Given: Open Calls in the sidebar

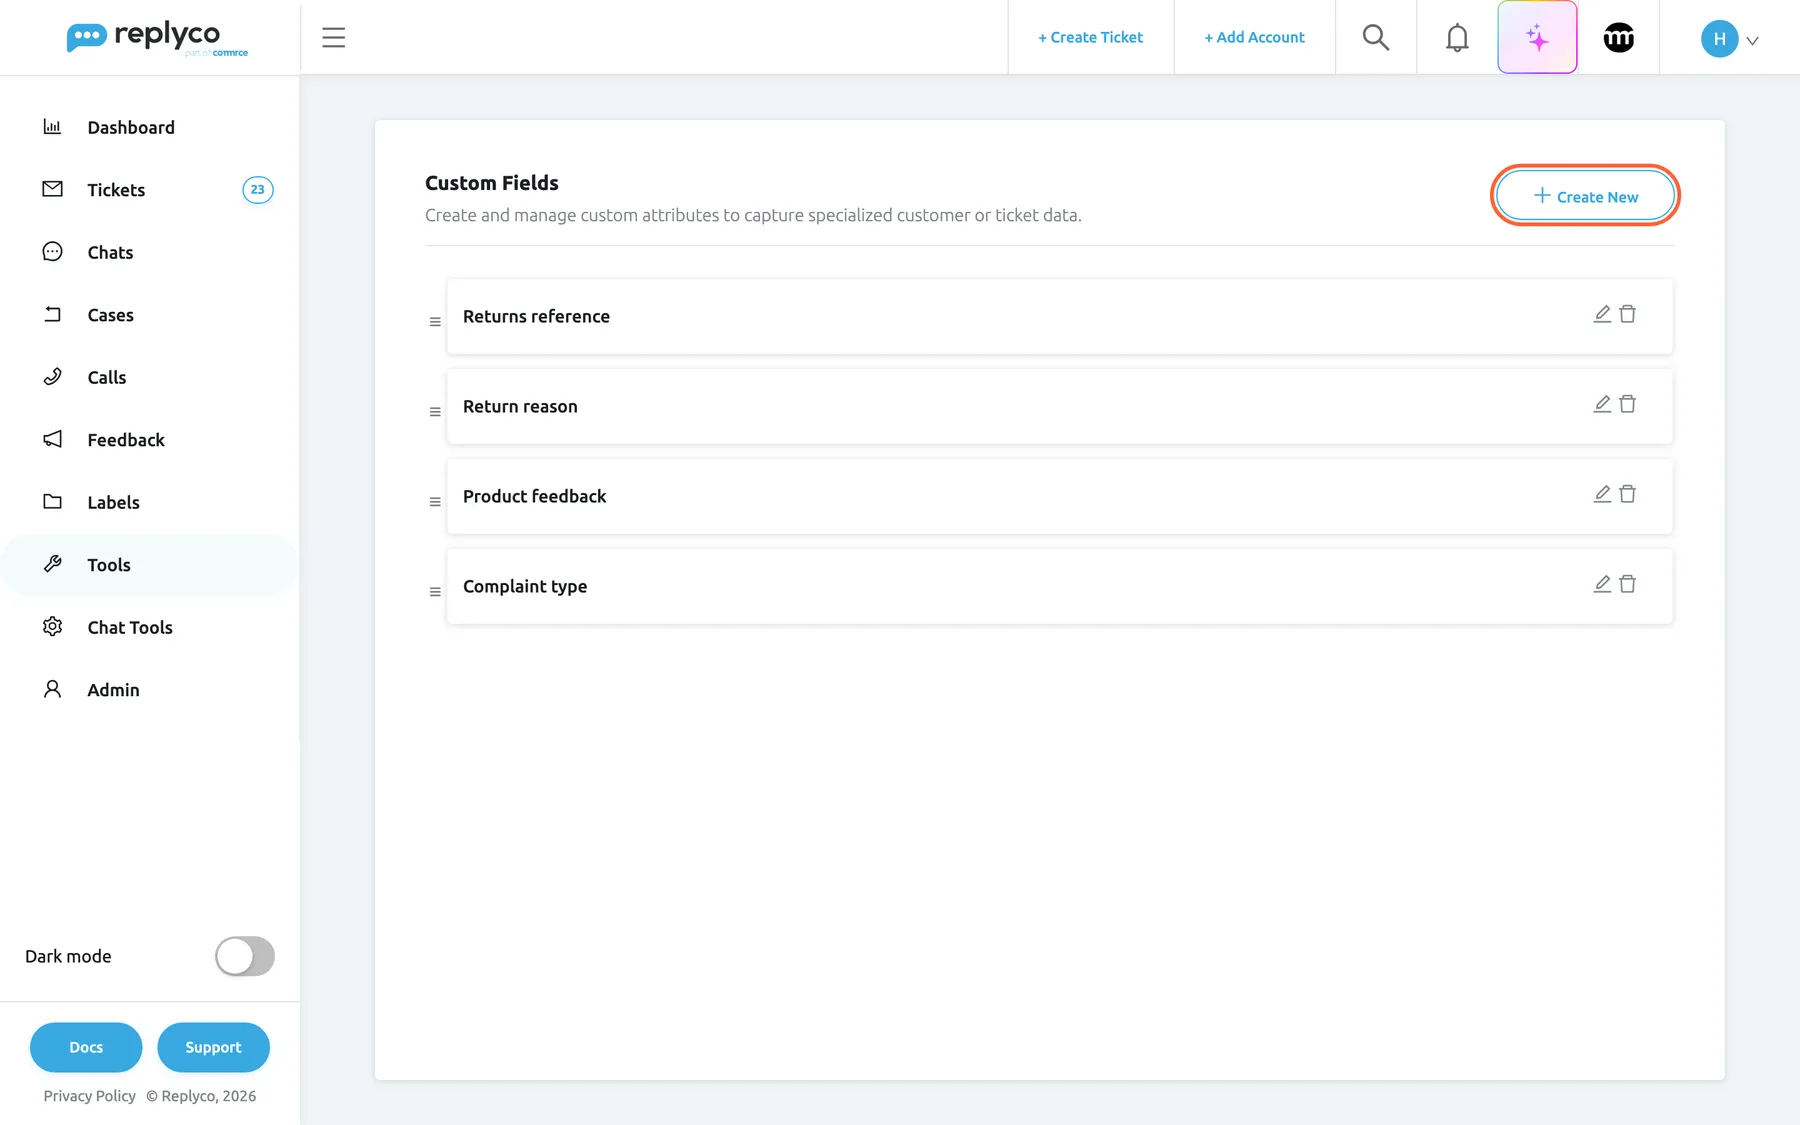Looking at the screenshot, I should point(150,377).
